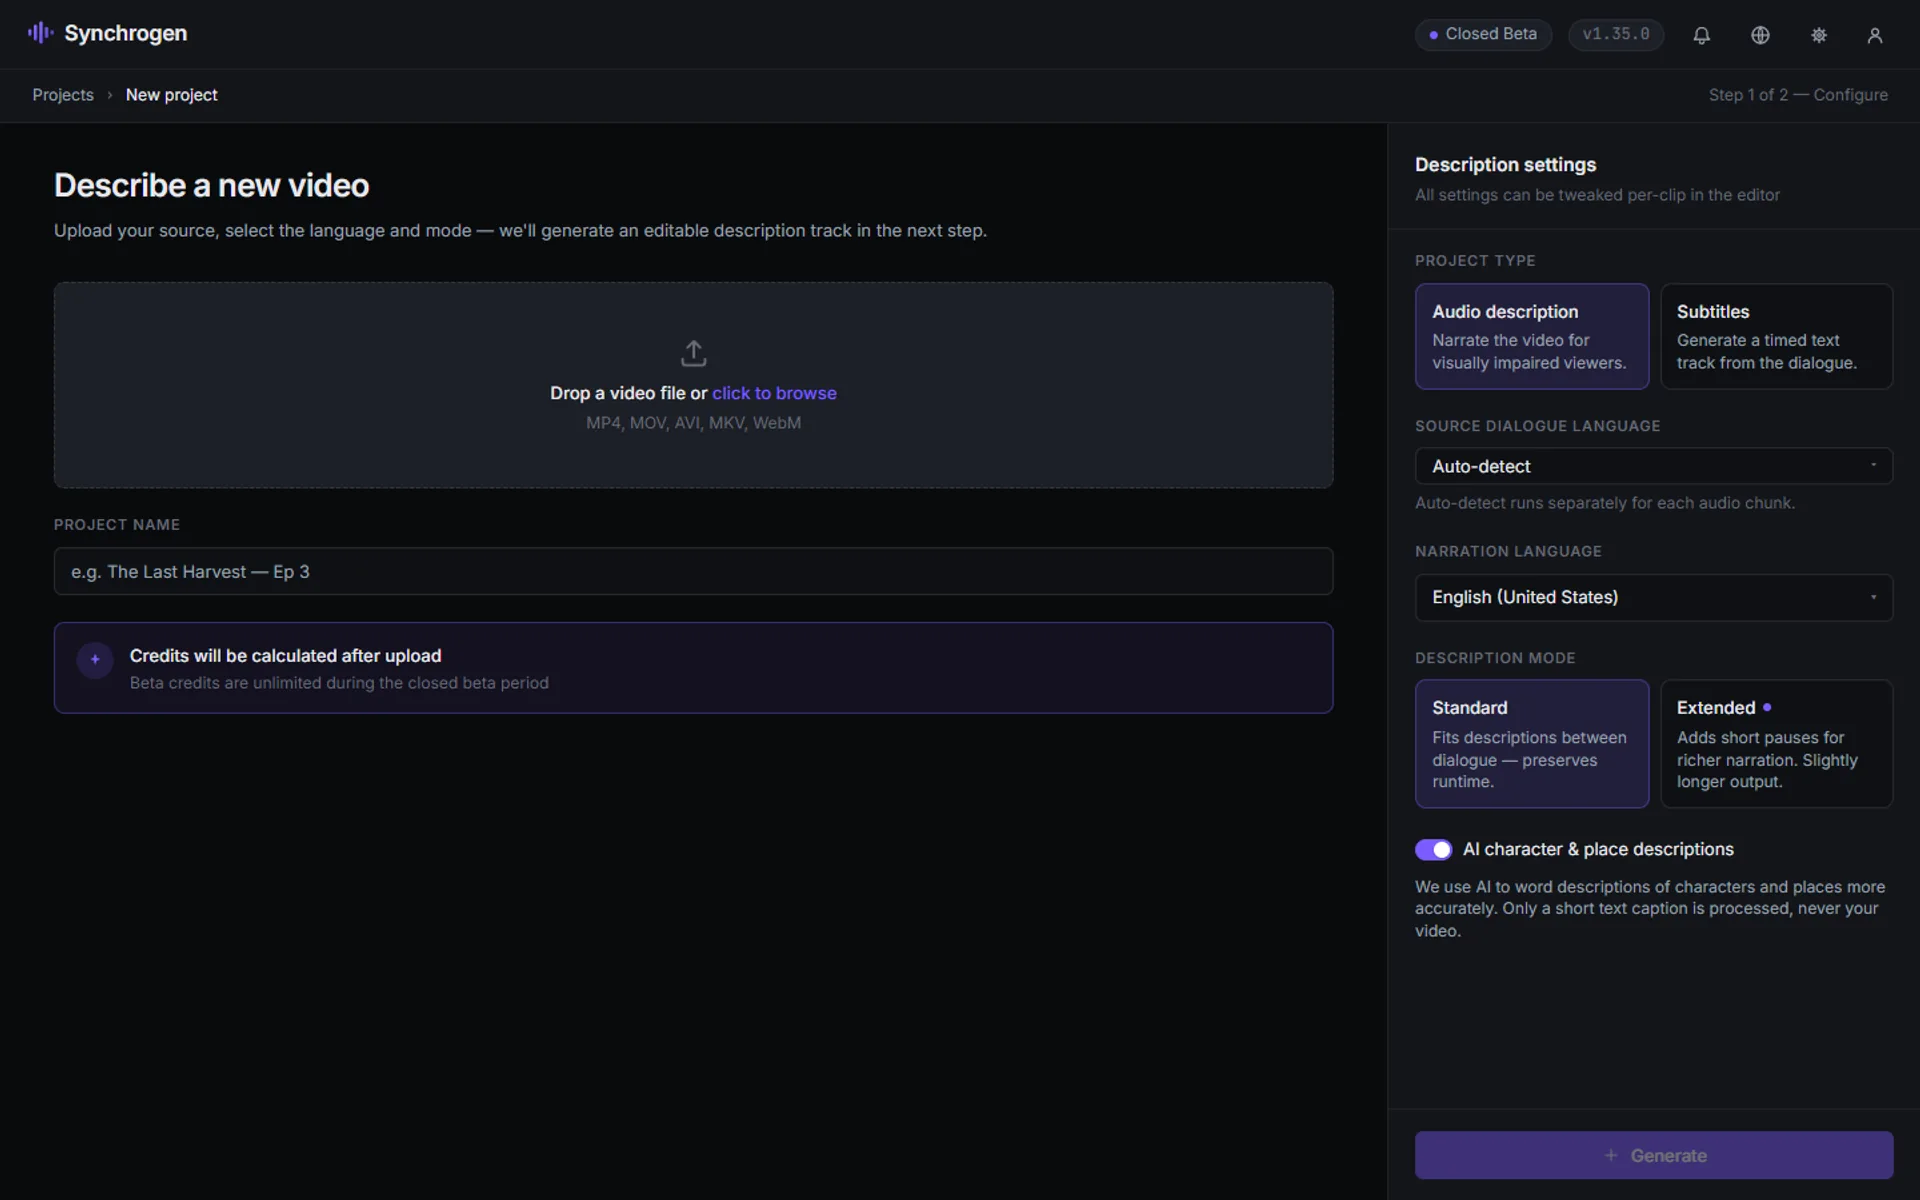1920x1200 pixels.
Task: Choose the Standard description mode
Action: [x=1531, y=744]
